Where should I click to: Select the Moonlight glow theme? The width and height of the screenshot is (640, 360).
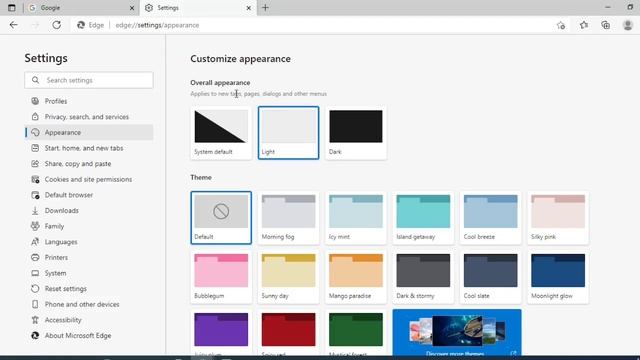(x=558, y=277)
